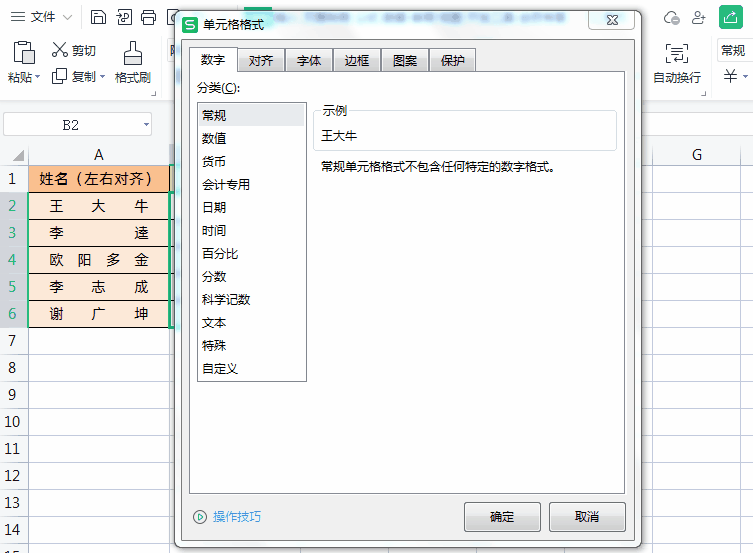Viewport: 753px width, 553px height.
Task: Click cell containing 谢 广 坤
Action: pos(98,313)
